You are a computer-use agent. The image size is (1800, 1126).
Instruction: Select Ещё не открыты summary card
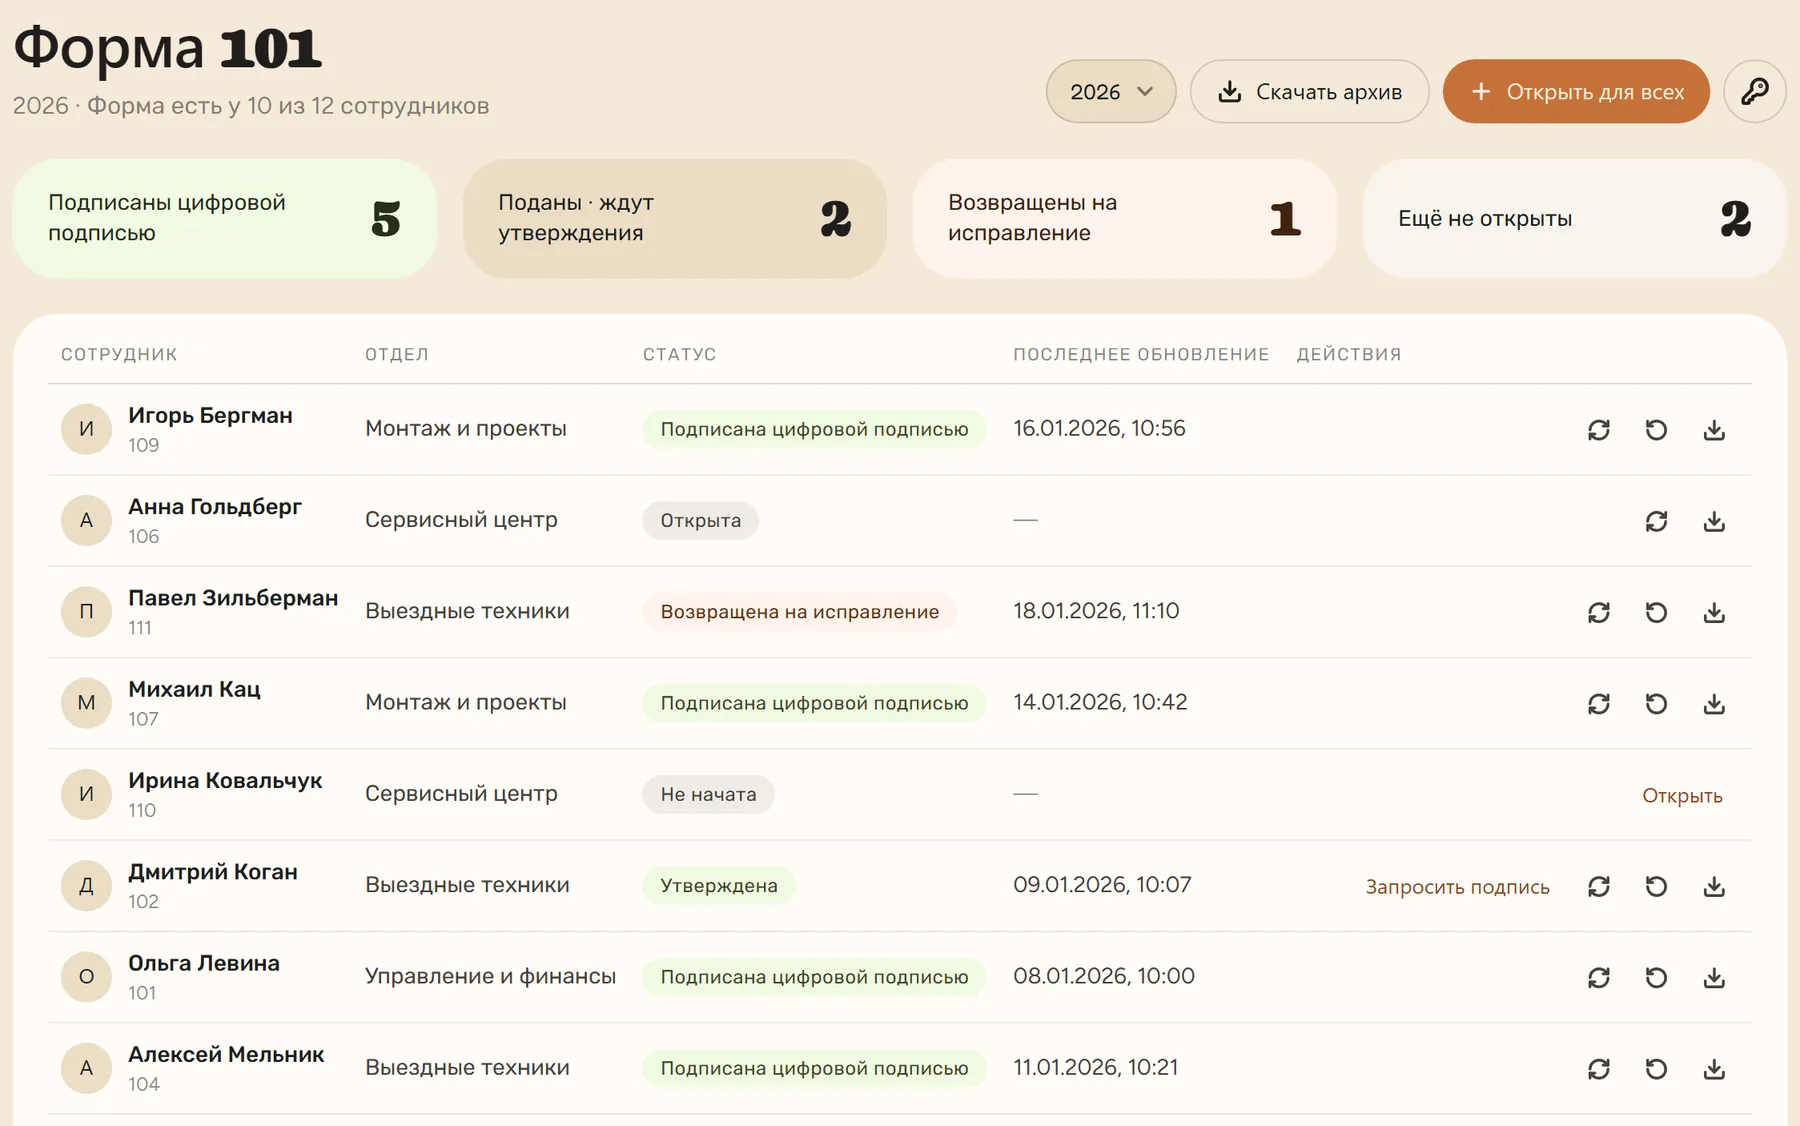[1575, 218]
